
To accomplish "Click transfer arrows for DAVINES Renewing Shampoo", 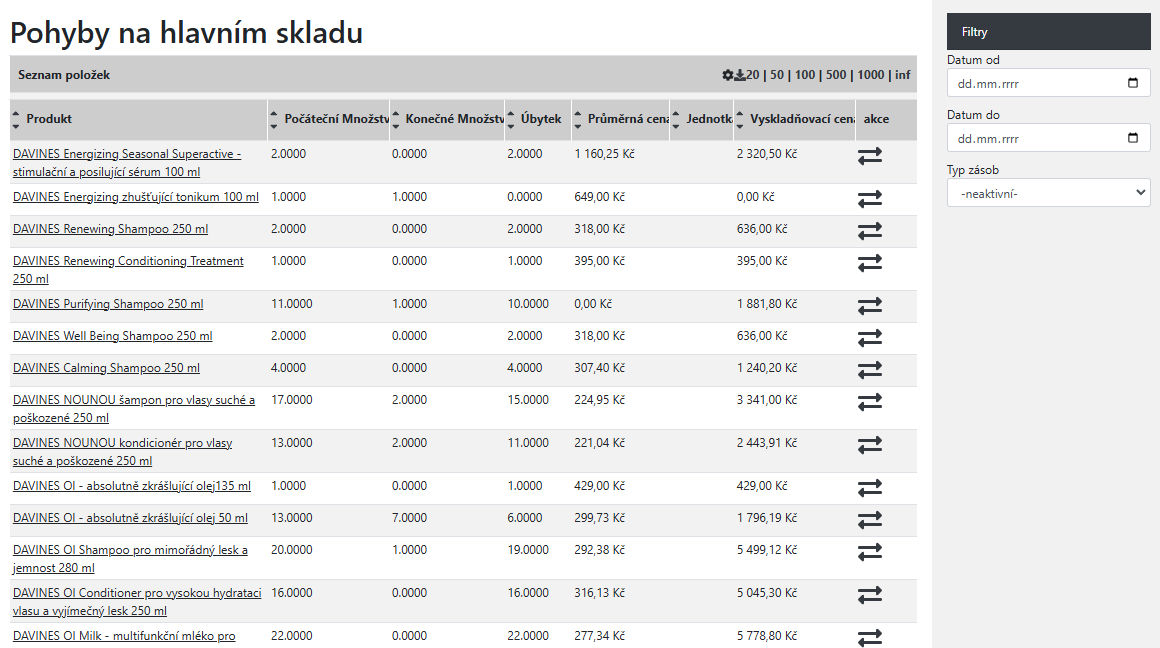I will [x=869, y=231].
